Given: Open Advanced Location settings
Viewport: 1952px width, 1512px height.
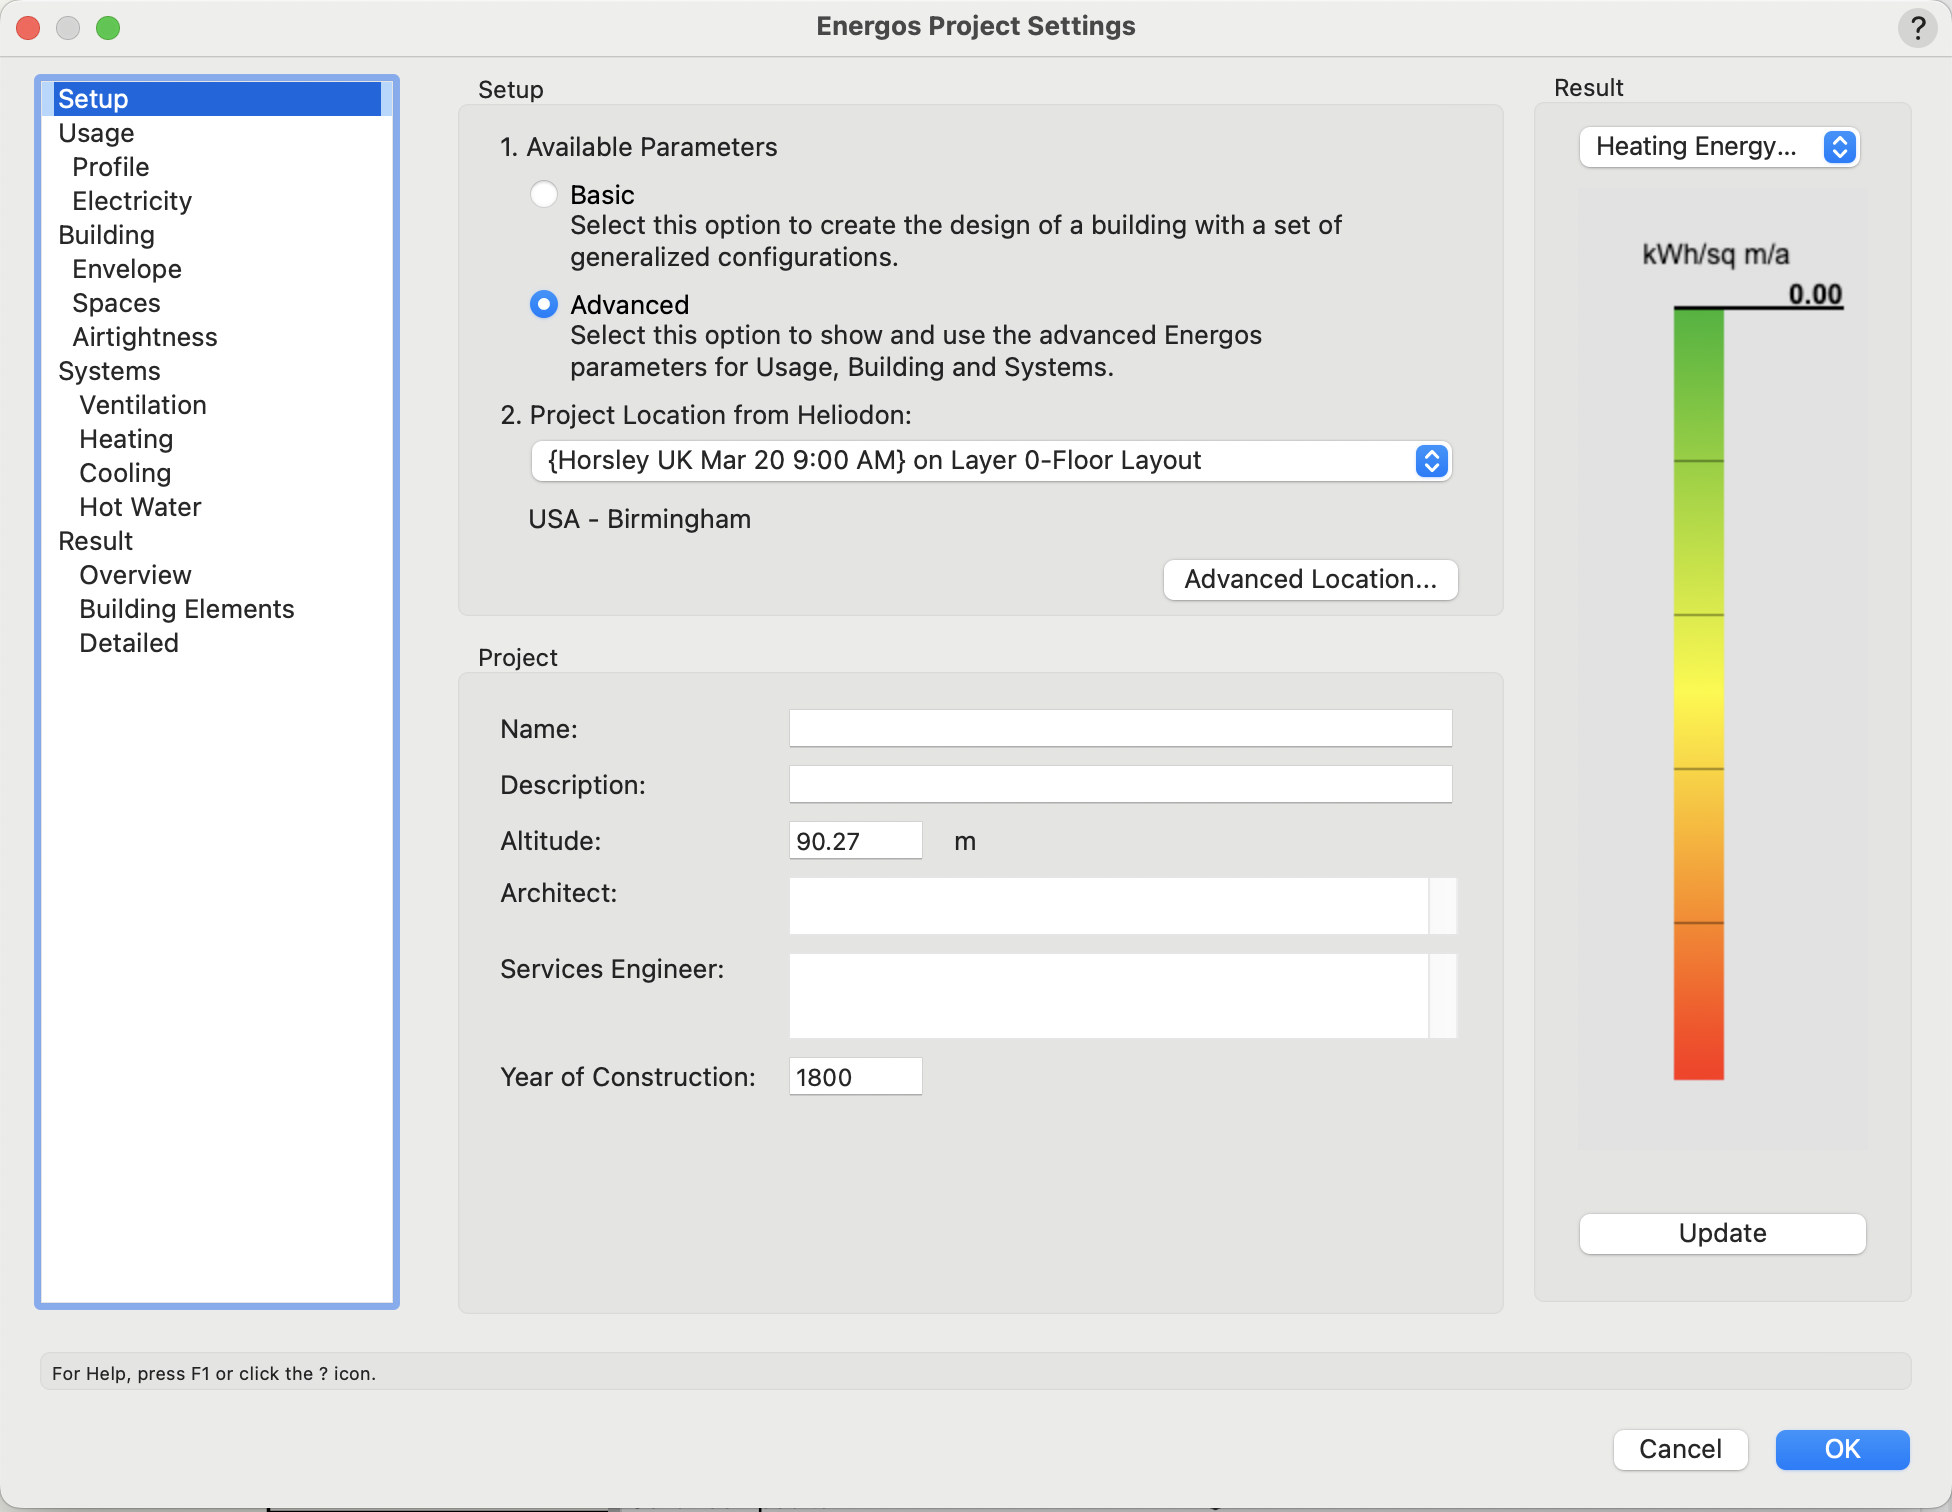Looking at the screenshot, I should pos(1310,579).
